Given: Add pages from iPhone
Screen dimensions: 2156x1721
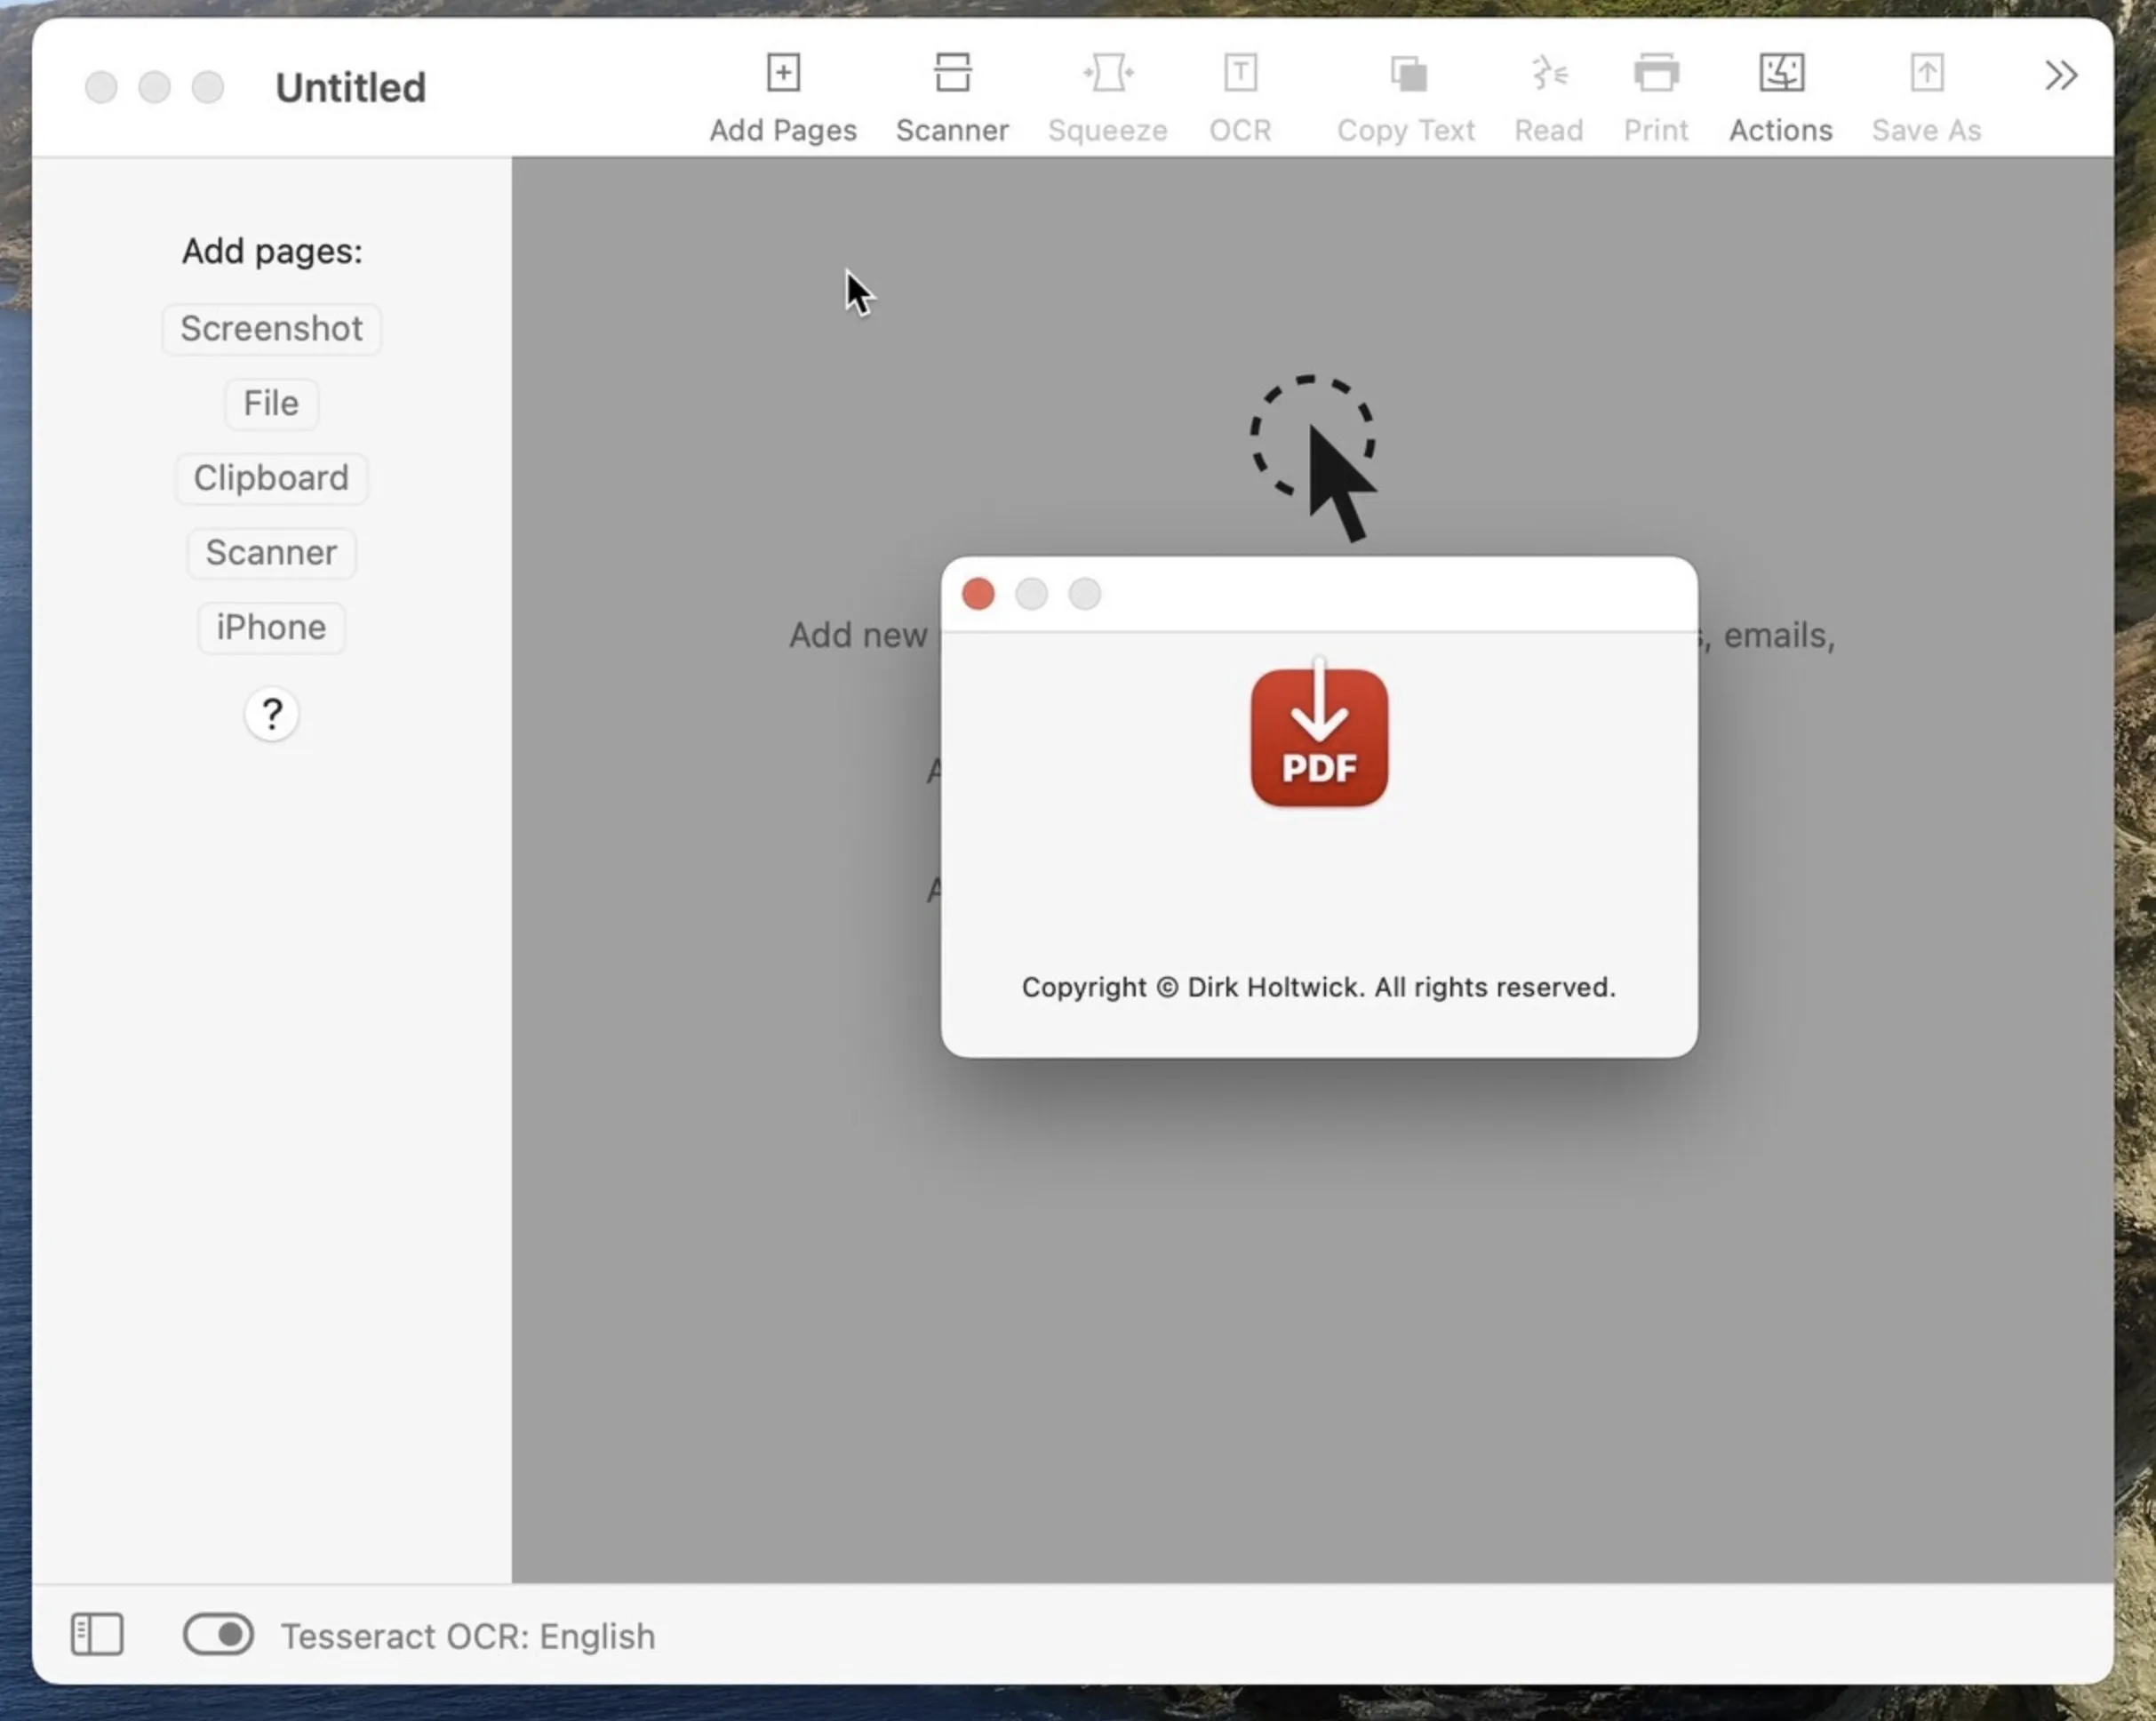Looking at the screenshot, I should [x=271, y=627].
